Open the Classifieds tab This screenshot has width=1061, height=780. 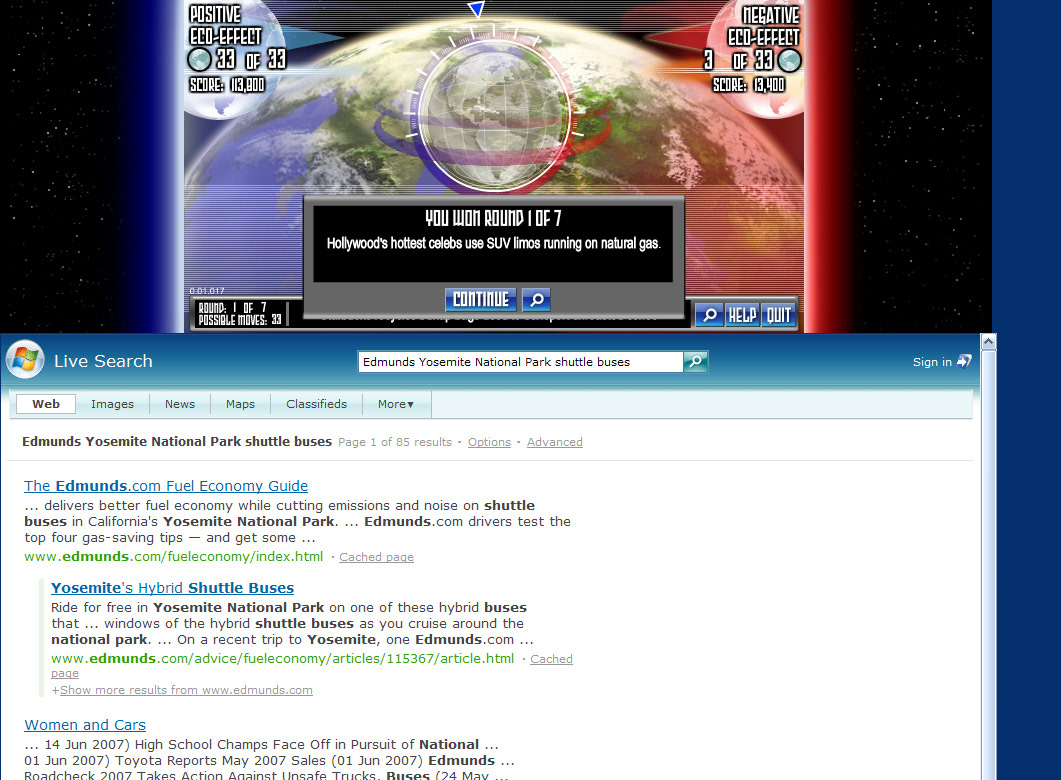316,404
